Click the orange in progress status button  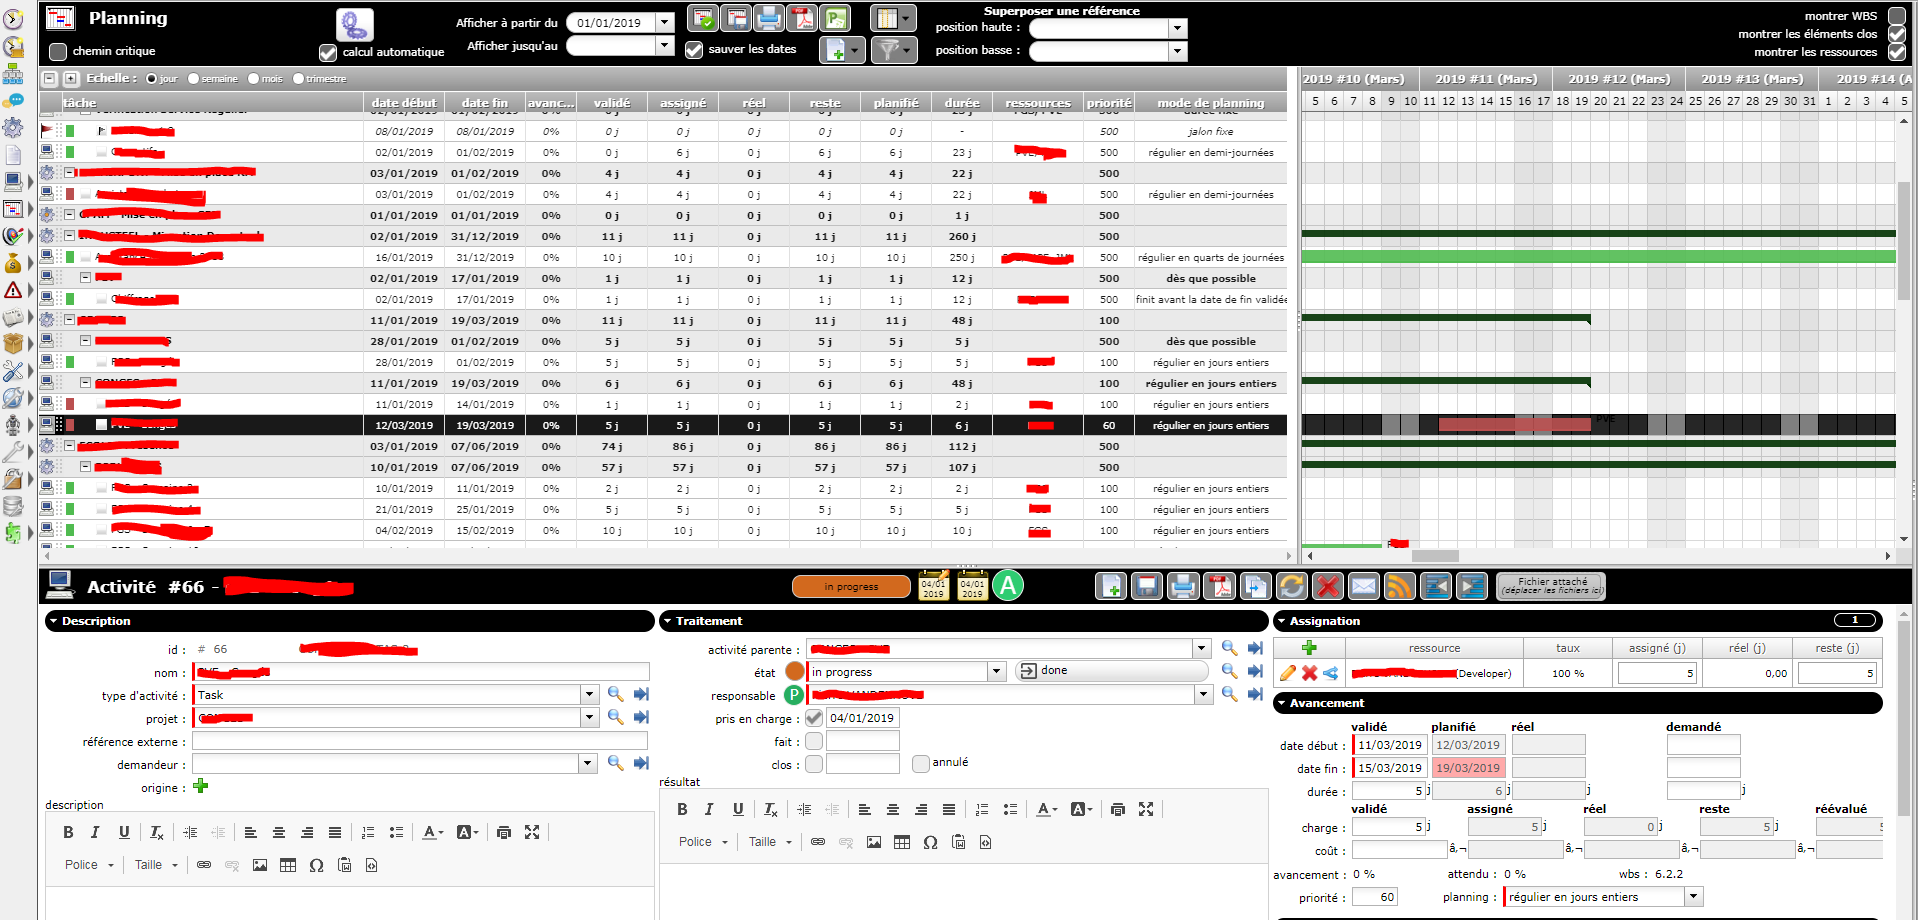pos(851,587)
